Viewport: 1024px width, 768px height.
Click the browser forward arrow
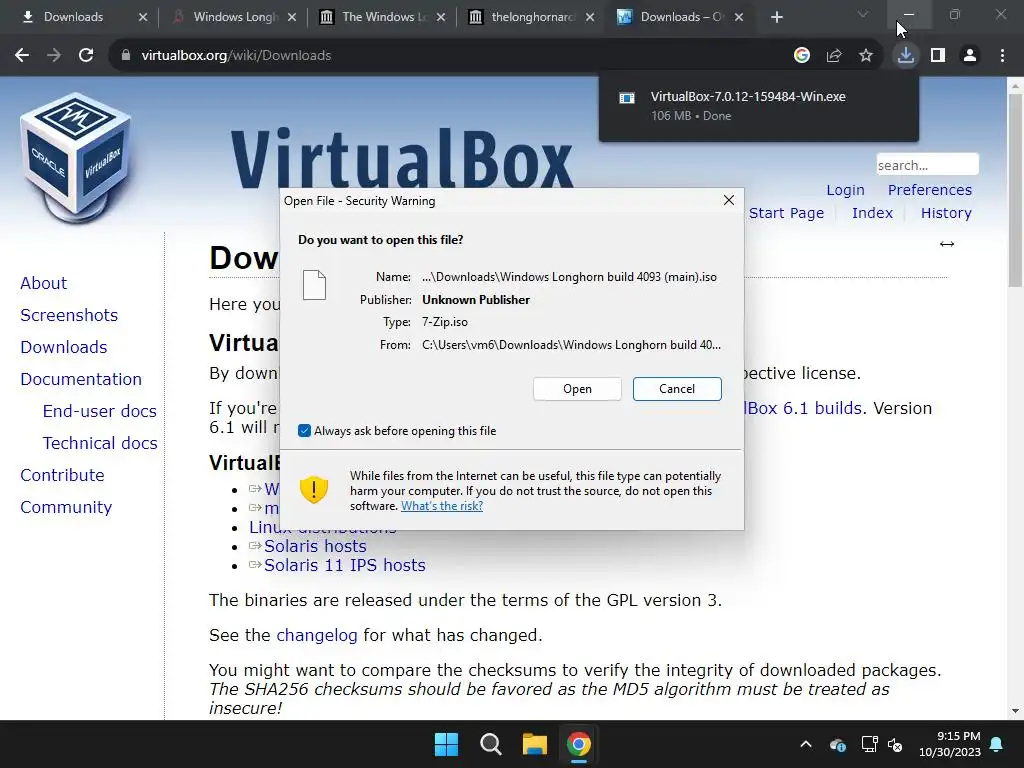click(54, 56)
